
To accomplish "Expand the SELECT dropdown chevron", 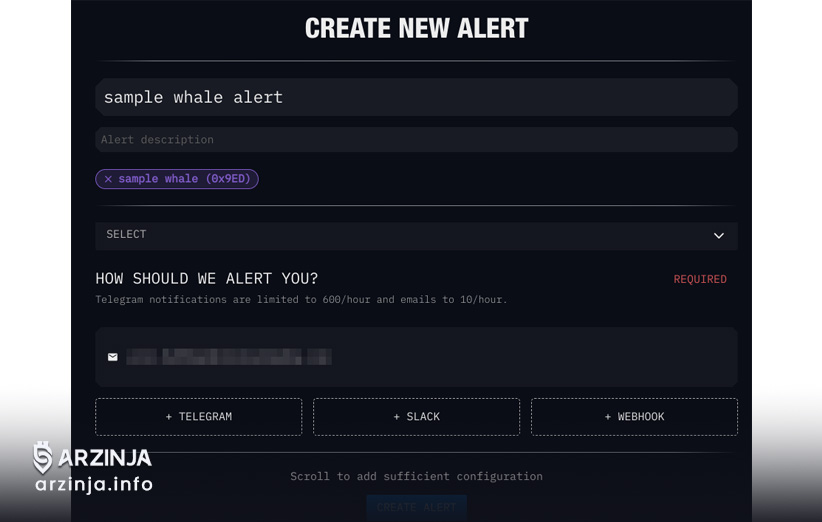I will click(x=719, y=236).
